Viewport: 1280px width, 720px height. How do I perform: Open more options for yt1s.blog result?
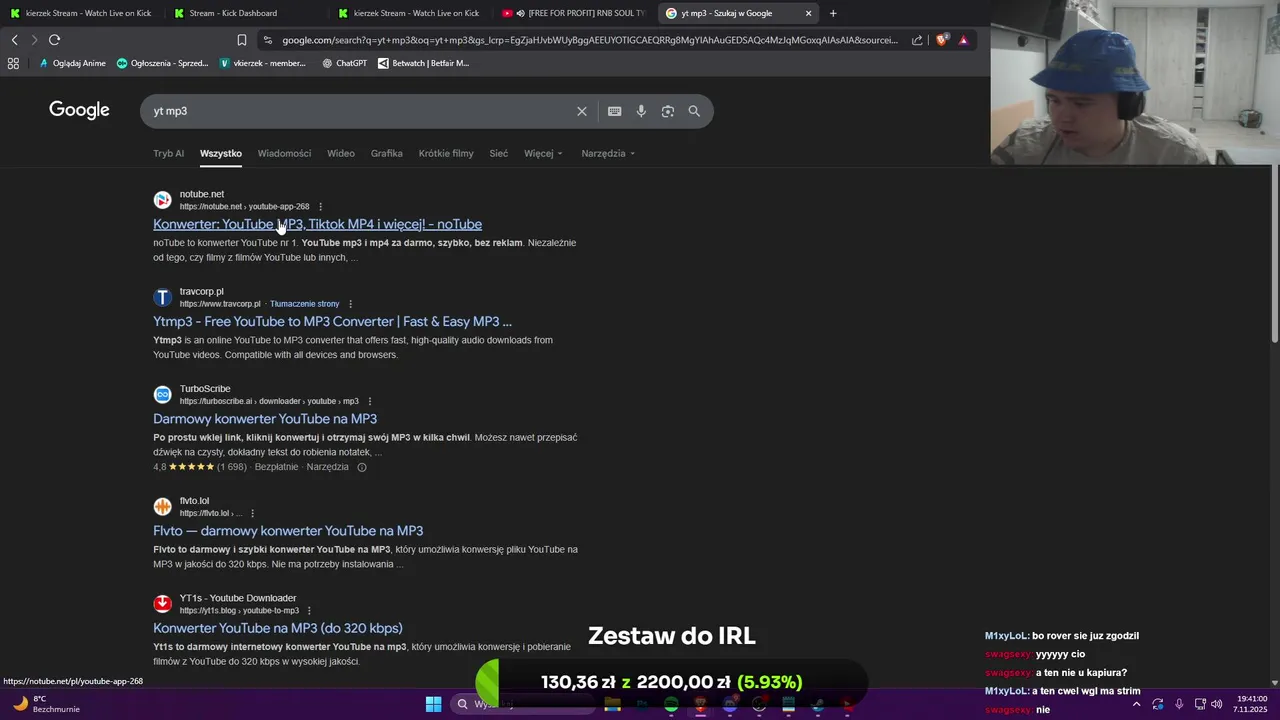tap(309, 611)
